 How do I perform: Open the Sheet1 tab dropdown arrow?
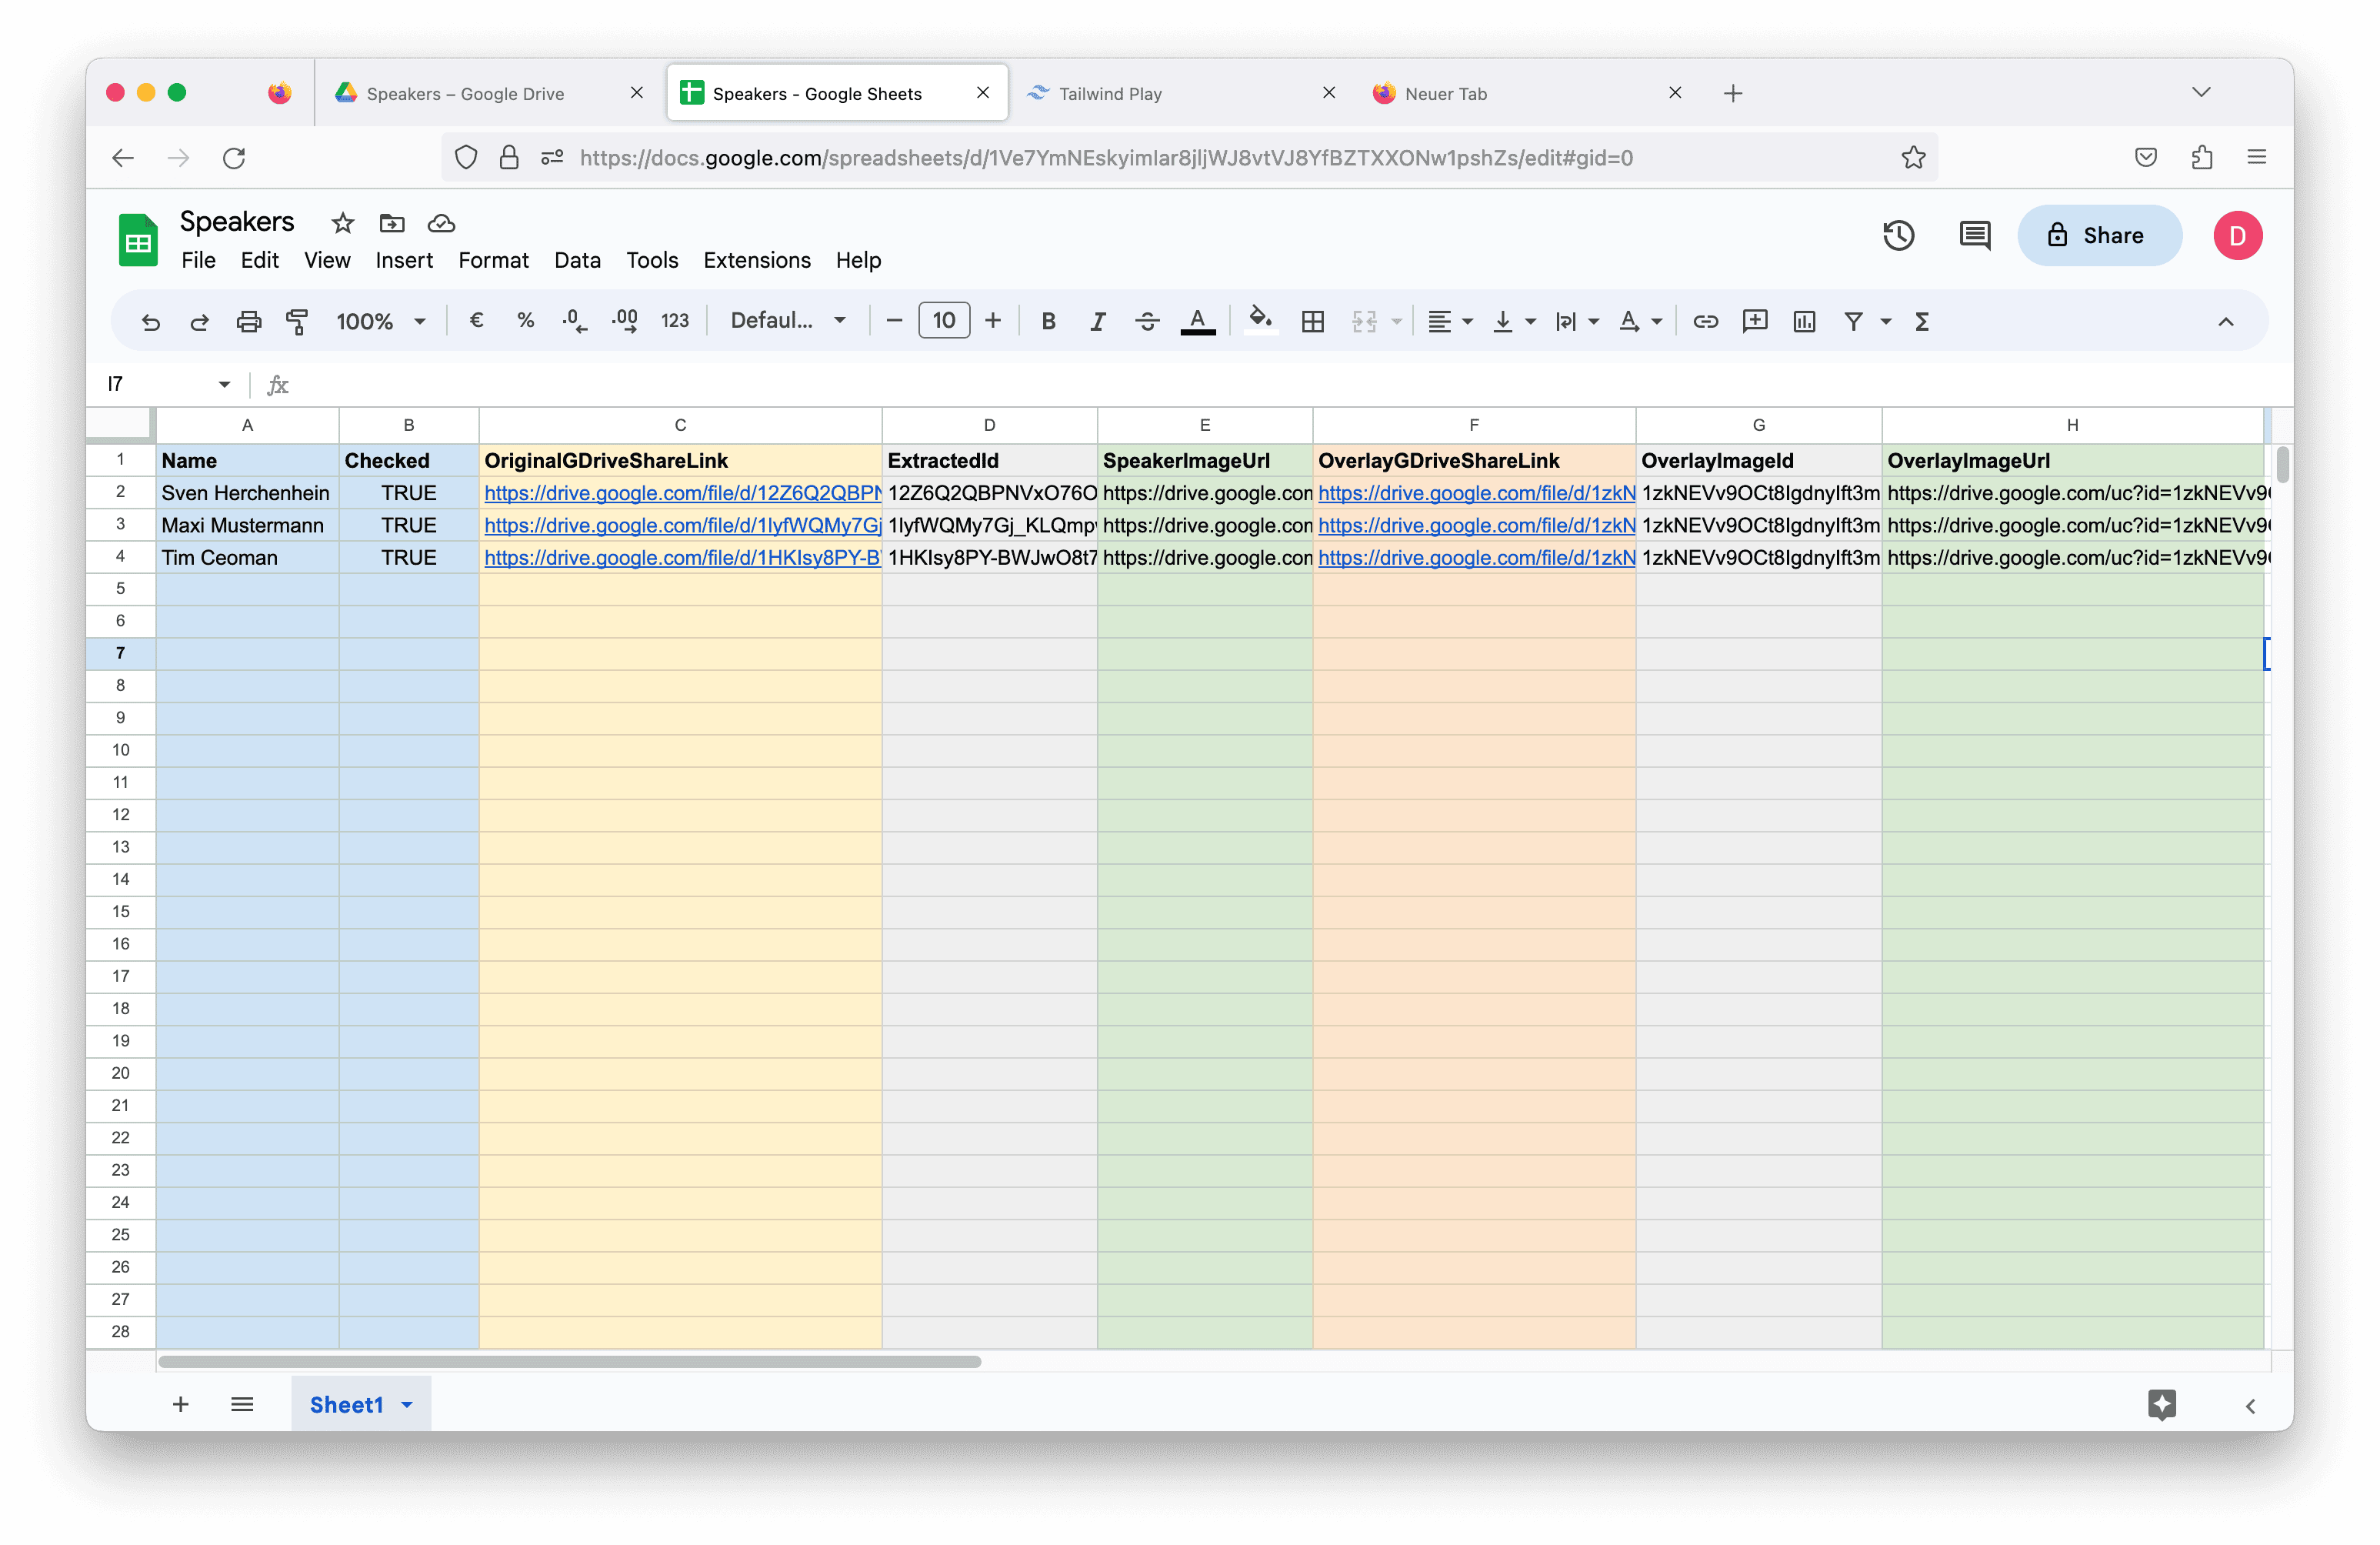click(407, 1405)
